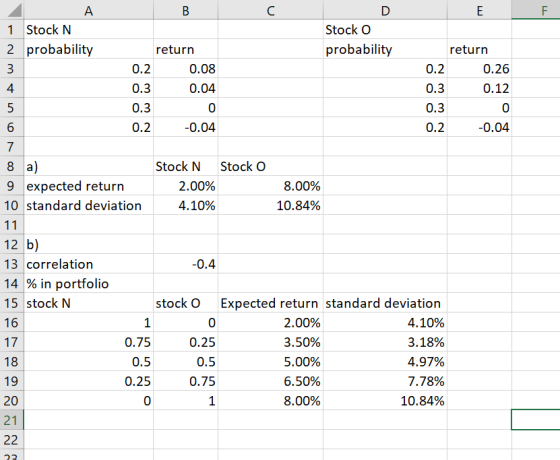Select column C header

271,10
